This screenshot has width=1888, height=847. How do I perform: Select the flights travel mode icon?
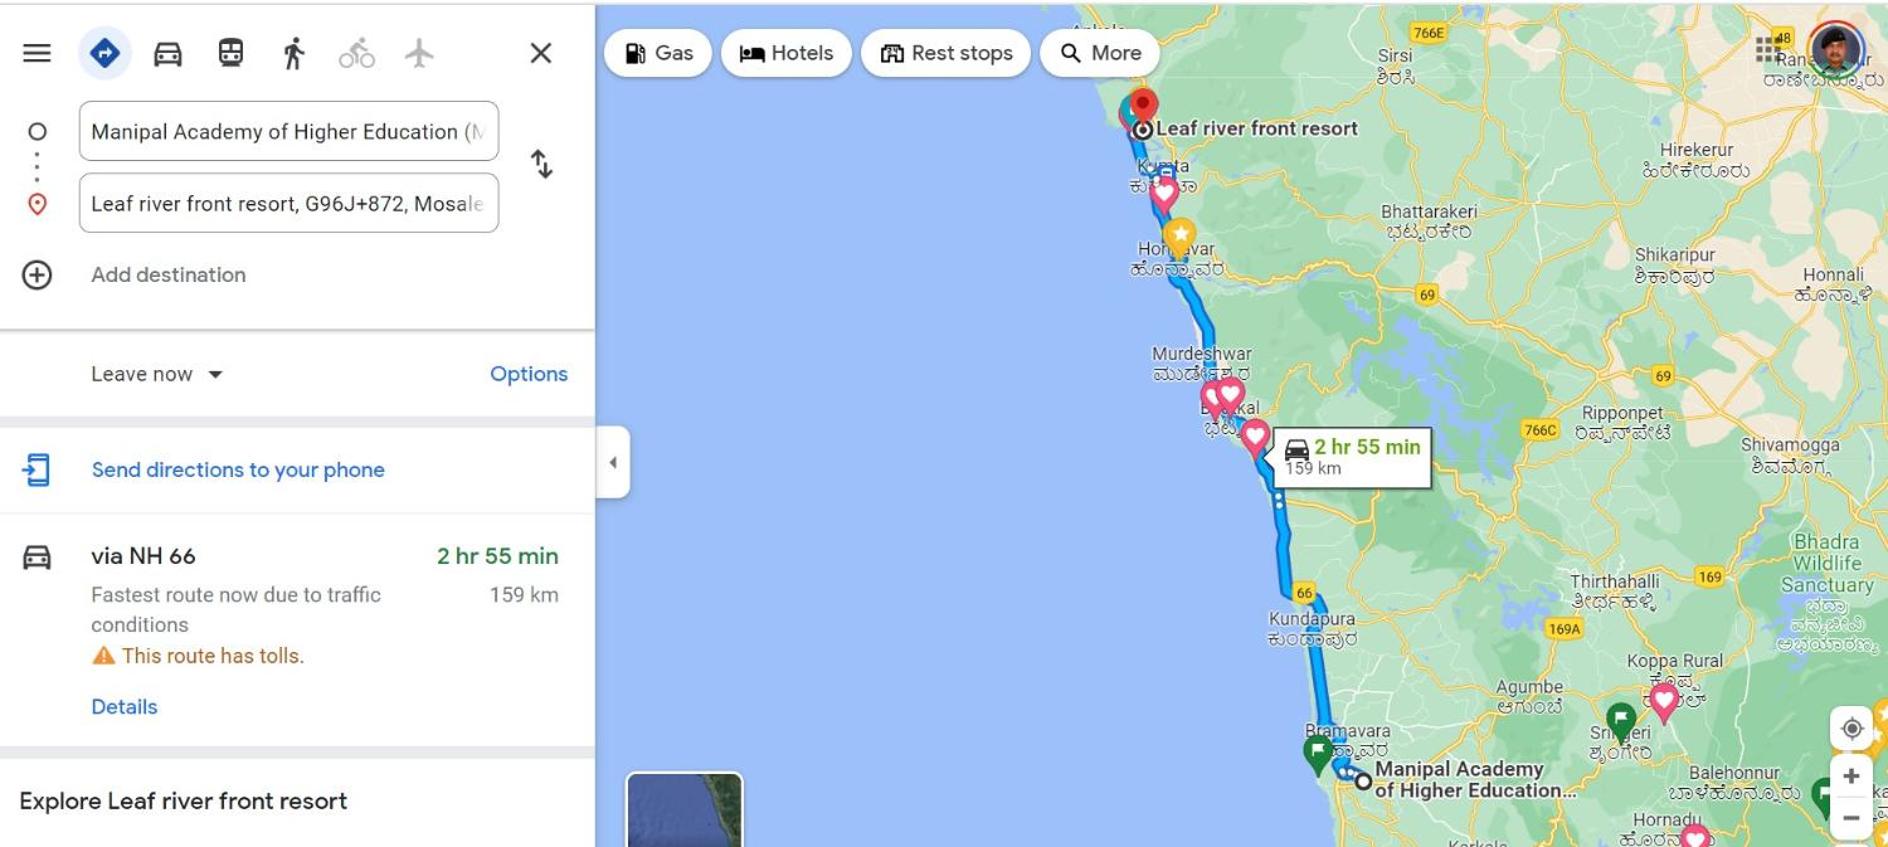(x=419, y=53)
